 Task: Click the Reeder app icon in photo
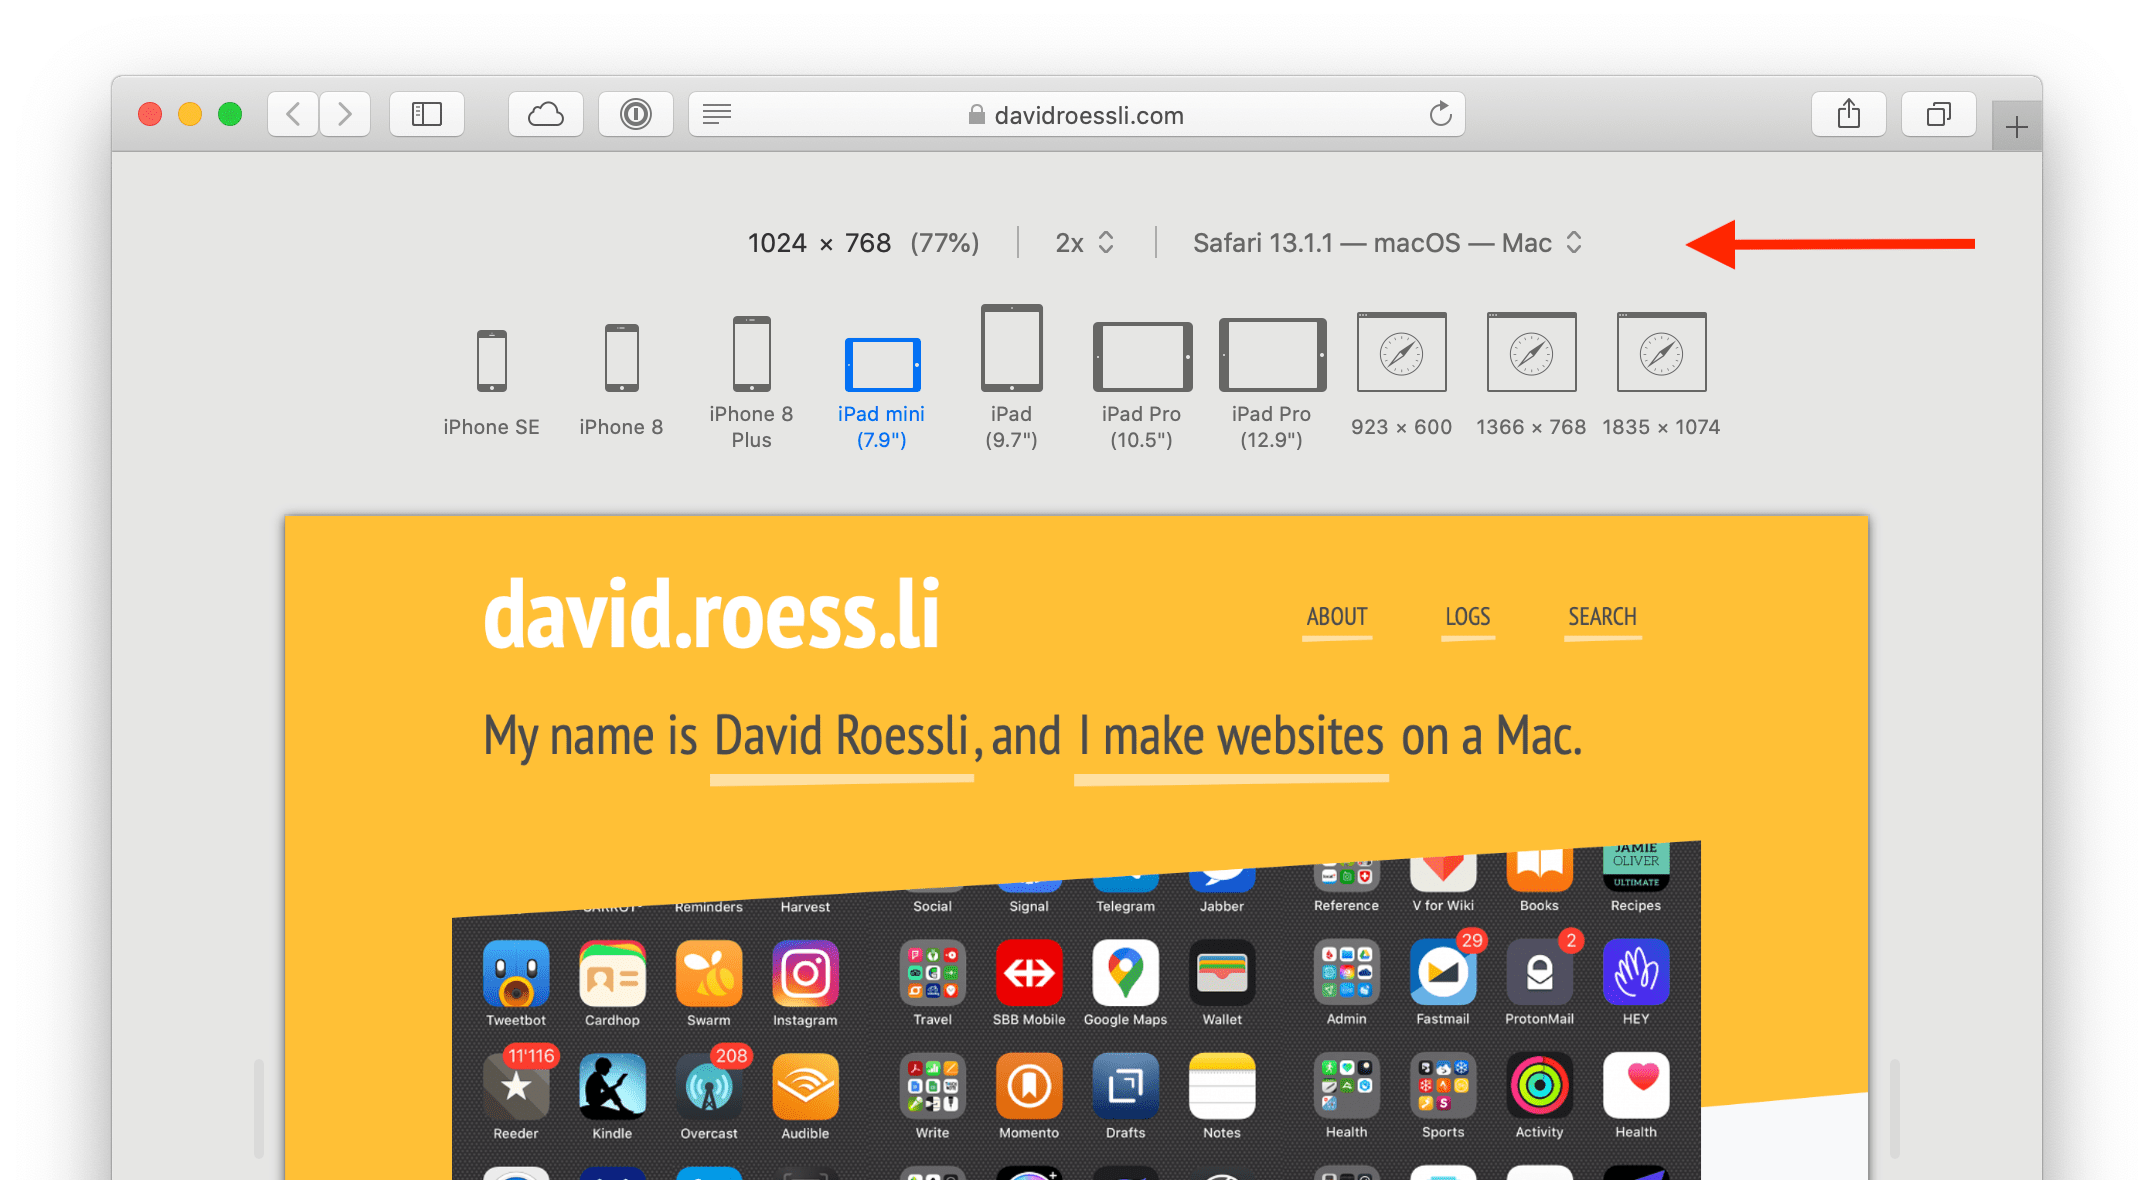tap(516, 1087)
